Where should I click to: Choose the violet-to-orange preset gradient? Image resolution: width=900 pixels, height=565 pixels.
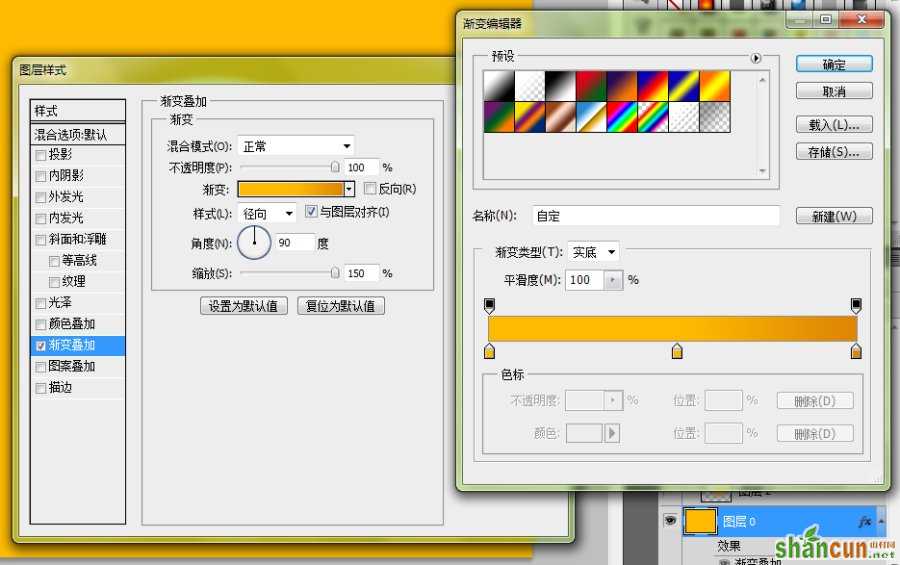(622, 86)
